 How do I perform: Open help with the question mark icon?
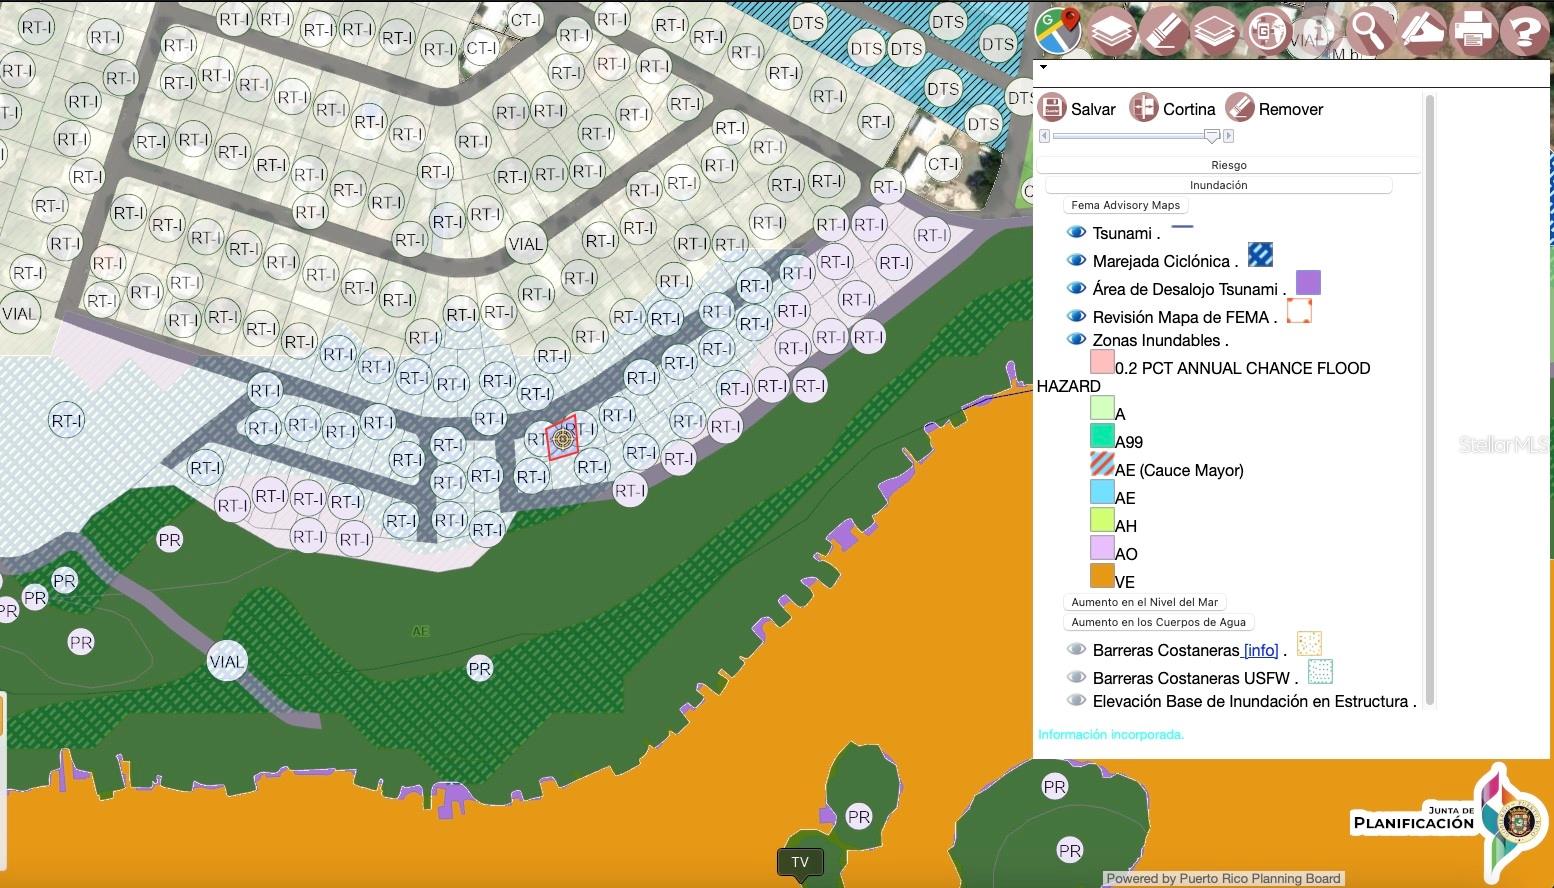click(1524, 32)
